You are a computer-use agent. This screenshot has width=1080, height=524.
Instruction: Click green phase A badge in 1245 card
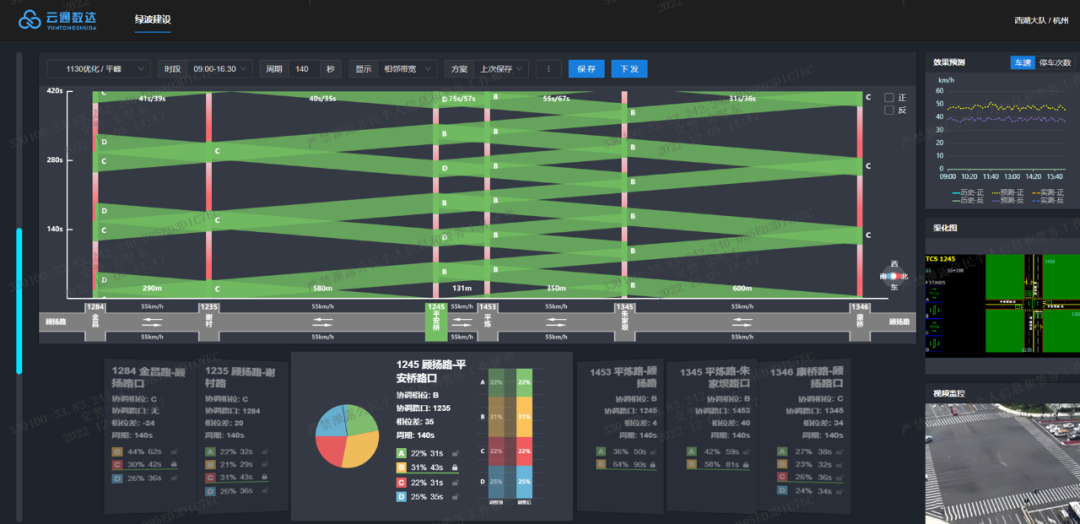(x=402, y=453)
